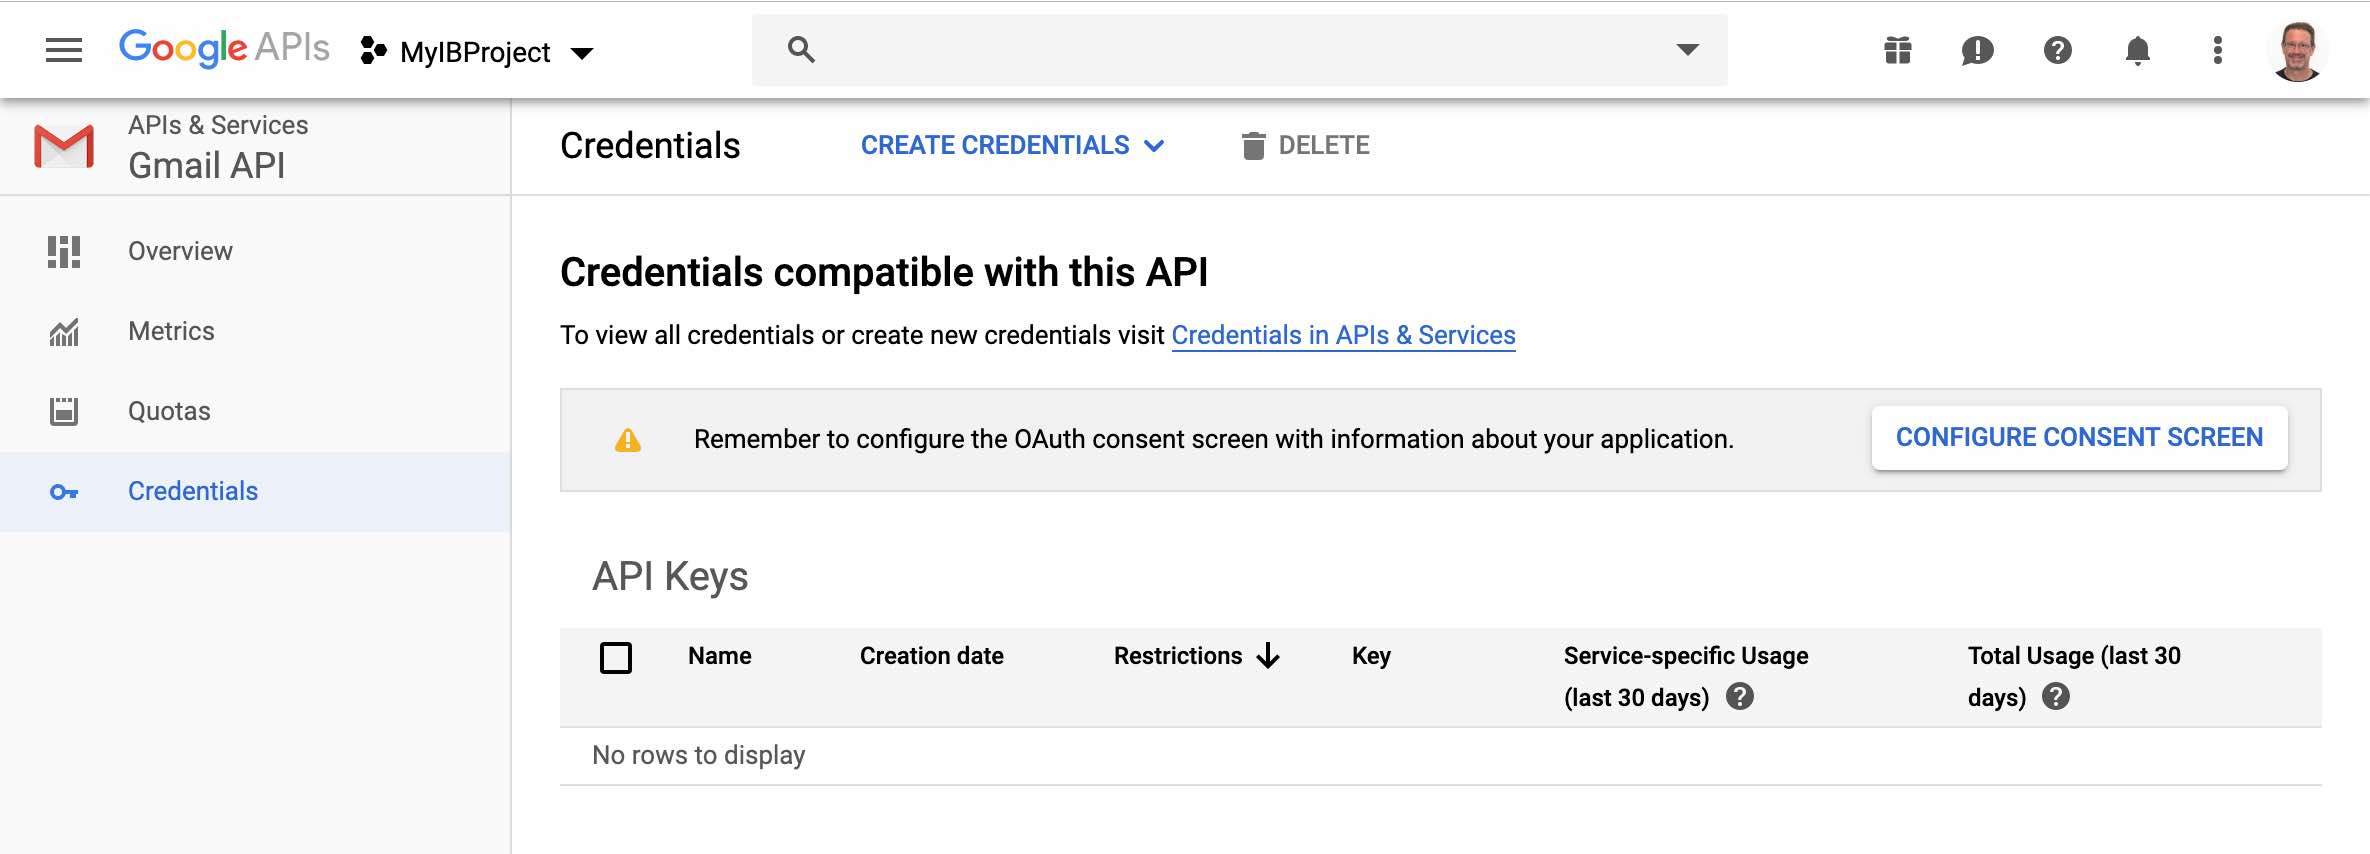Click the yellow warning triangle icon
2370x854 pixels.
pos(628,440)
